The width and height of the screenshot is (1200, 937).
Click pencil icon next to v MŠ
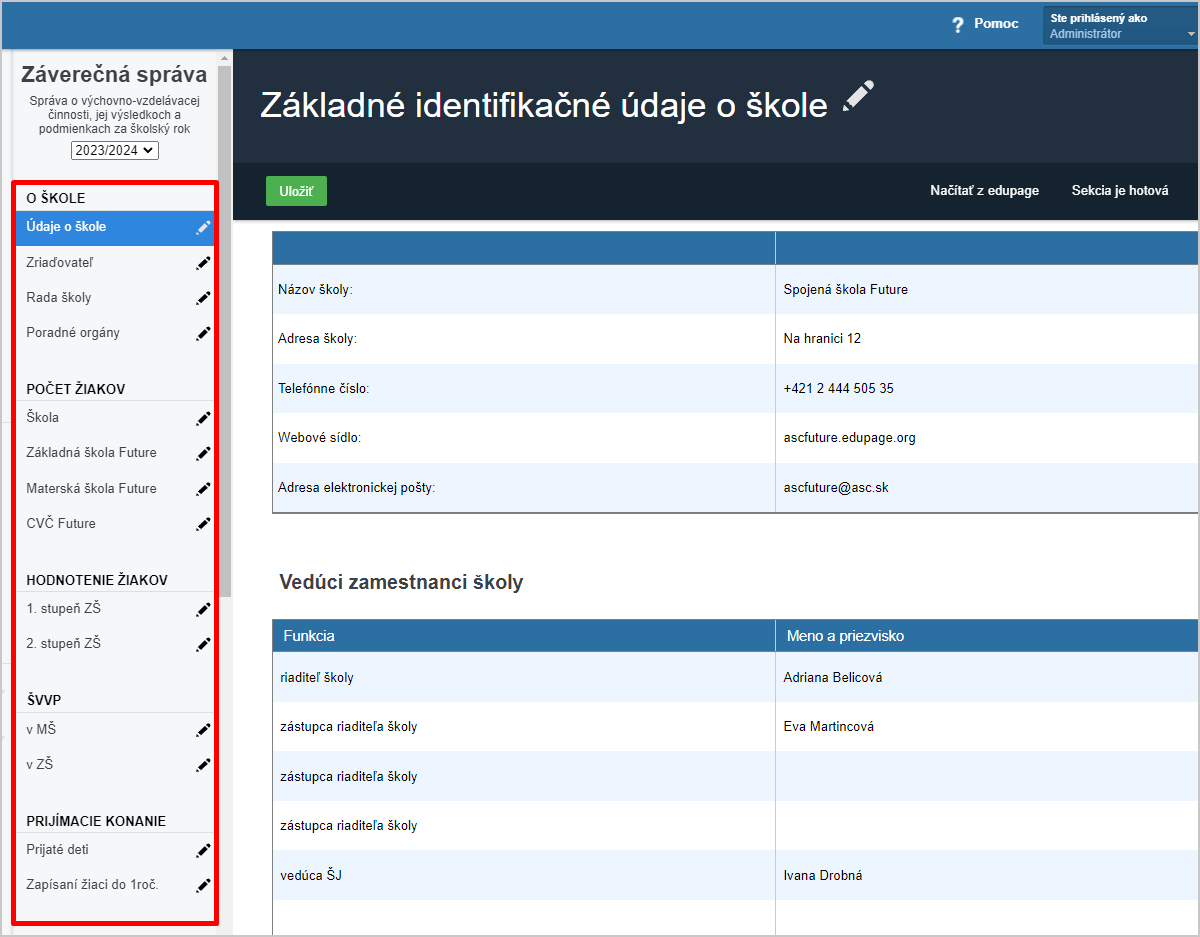[x=203, y=730]
